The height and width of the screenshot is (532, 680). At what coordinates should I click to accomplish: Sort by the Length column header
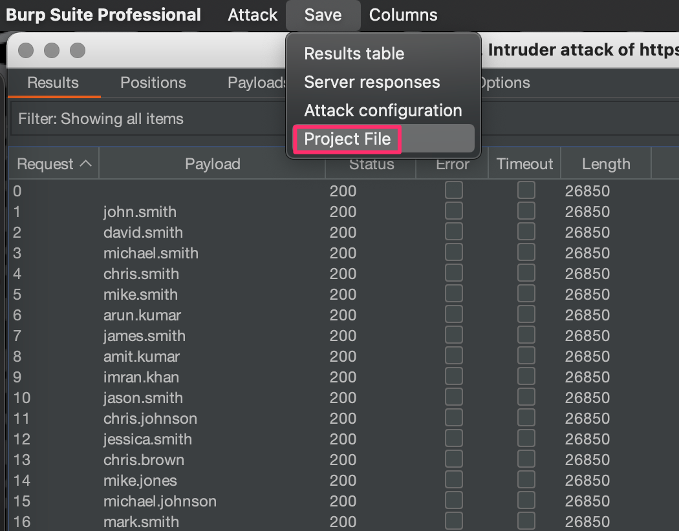tap(606, 164)
